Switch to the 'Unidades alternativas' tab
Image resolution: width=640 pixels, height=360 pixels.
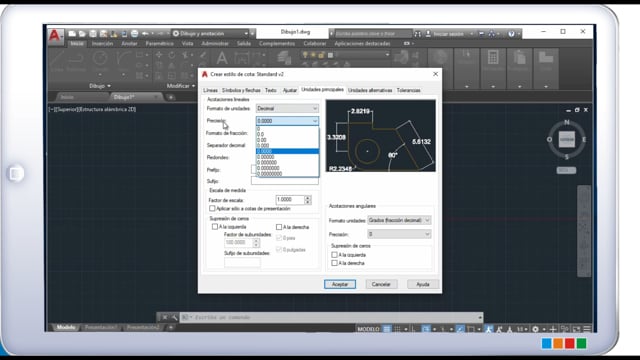(370, 90)
